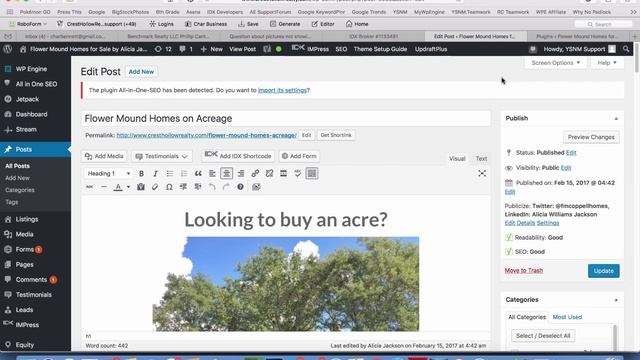
Task: Open the Heading 1 format dropdown
Action: [109, 173]
